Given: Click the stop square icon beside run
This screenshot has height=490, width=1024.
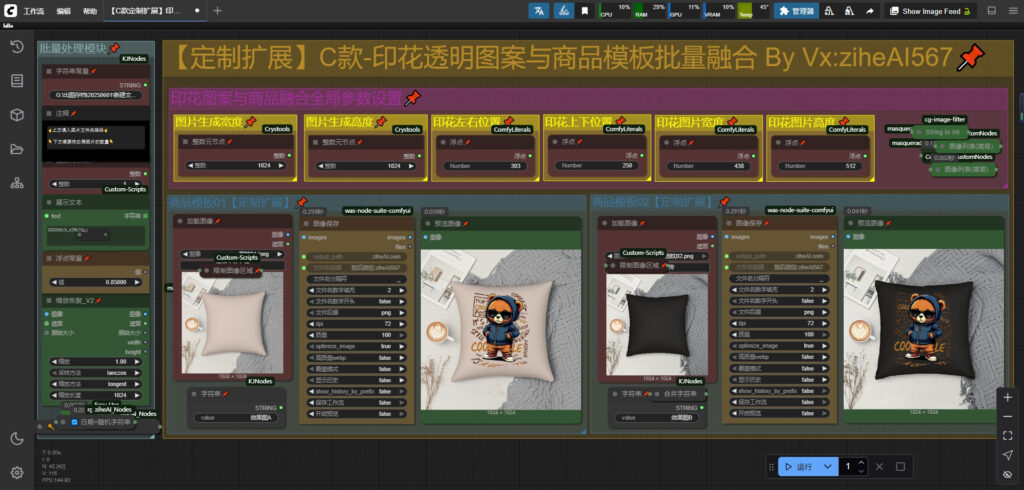Looking at the screenshot, I should pos(900,466).
